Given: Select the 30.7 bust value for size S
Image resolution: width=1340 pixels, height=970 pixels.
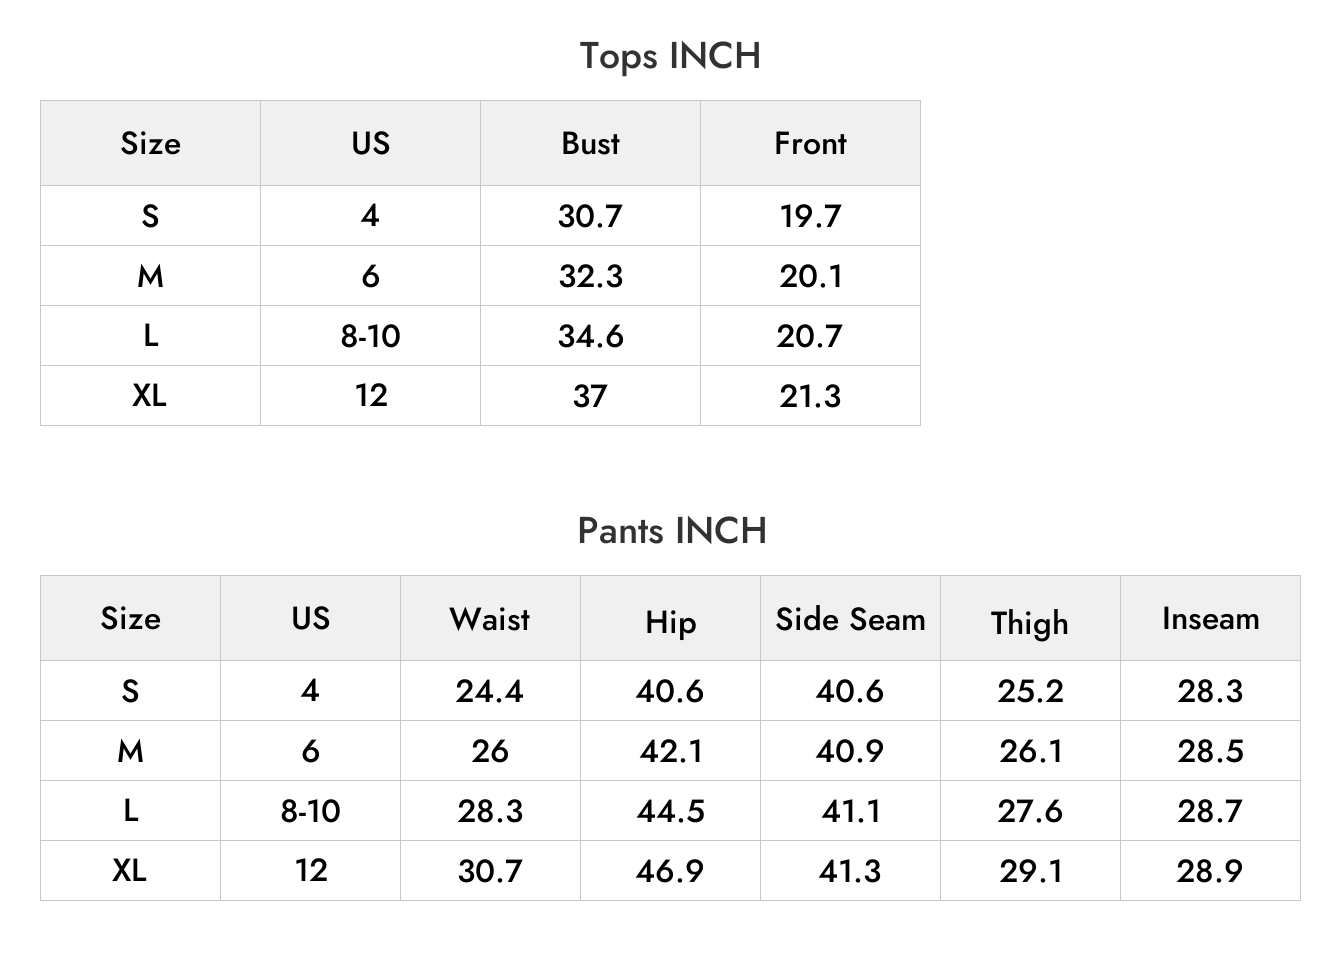Looking at the screenshot, I should pyautogui.click(x=590, y=216).
